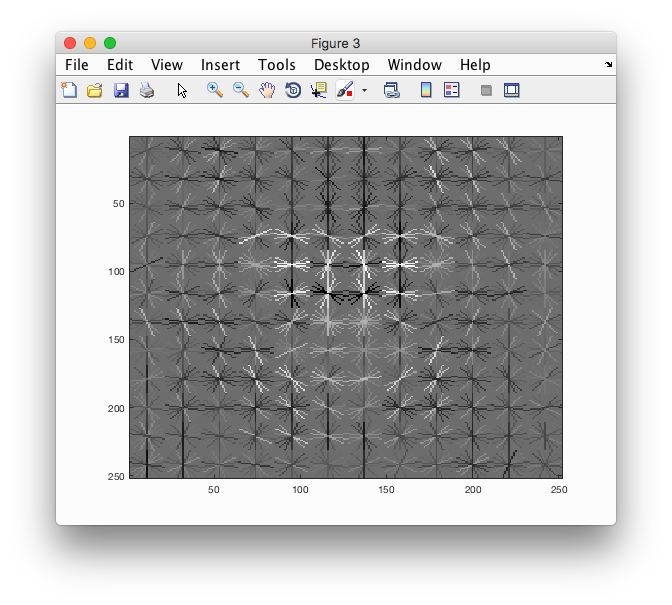Select the Zoom In magnifier tool

pyautogui.click(x=214, y=90)
